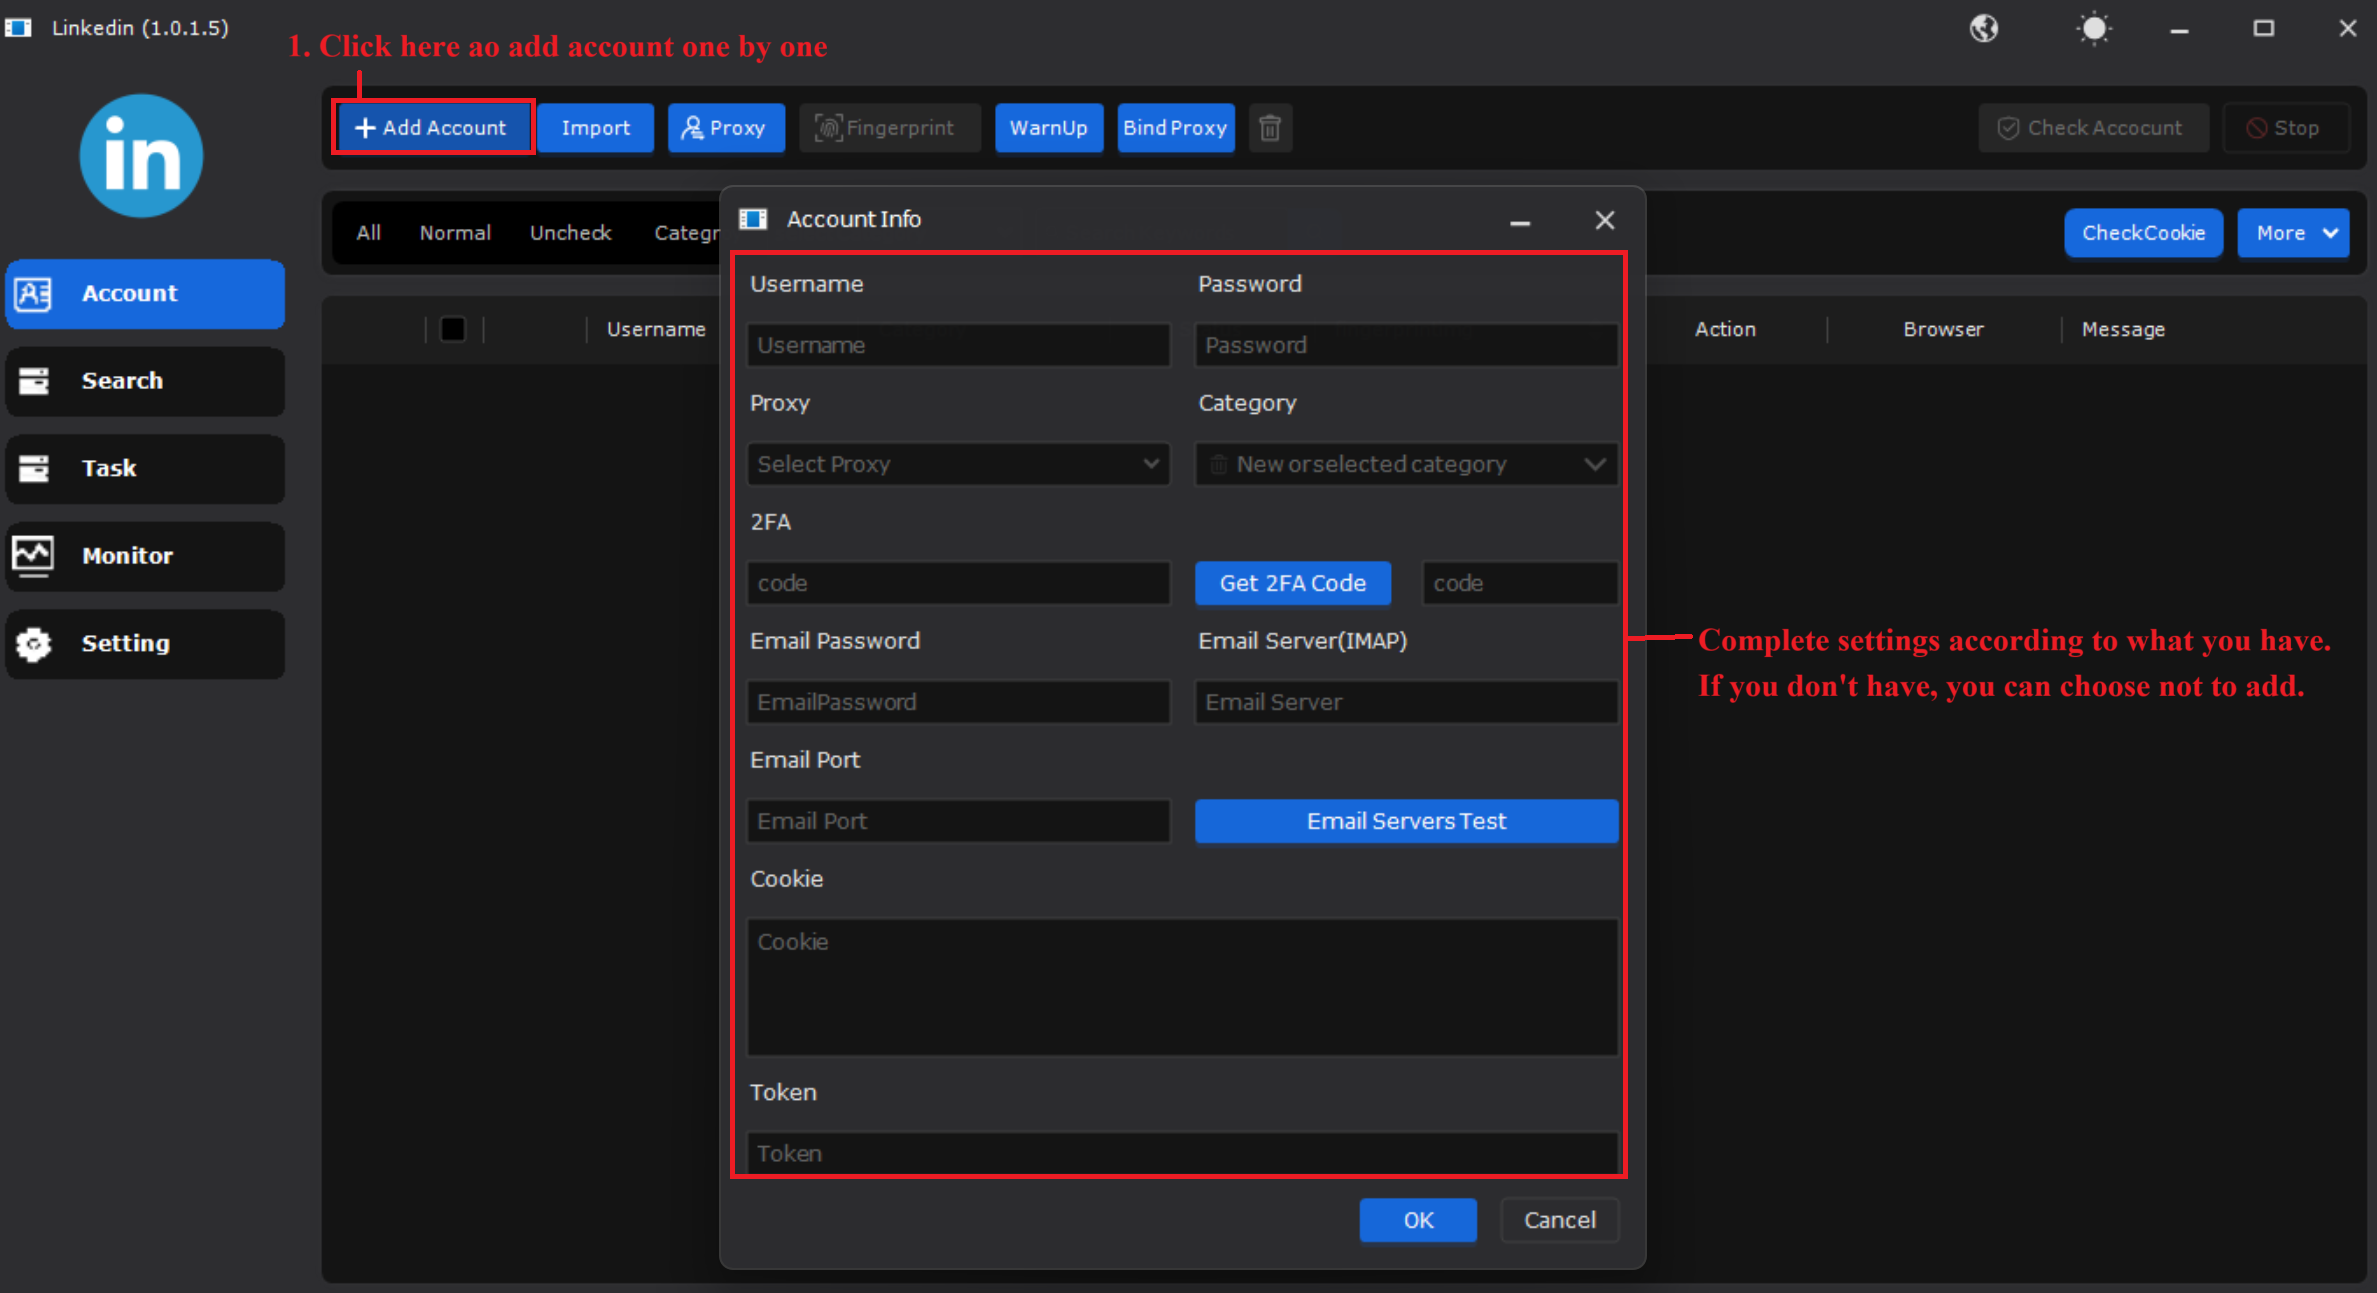This screenshot has width=2377, height=1293.
Task: Click the Account Info dialog window icon
Action: [x=753, y=219]
